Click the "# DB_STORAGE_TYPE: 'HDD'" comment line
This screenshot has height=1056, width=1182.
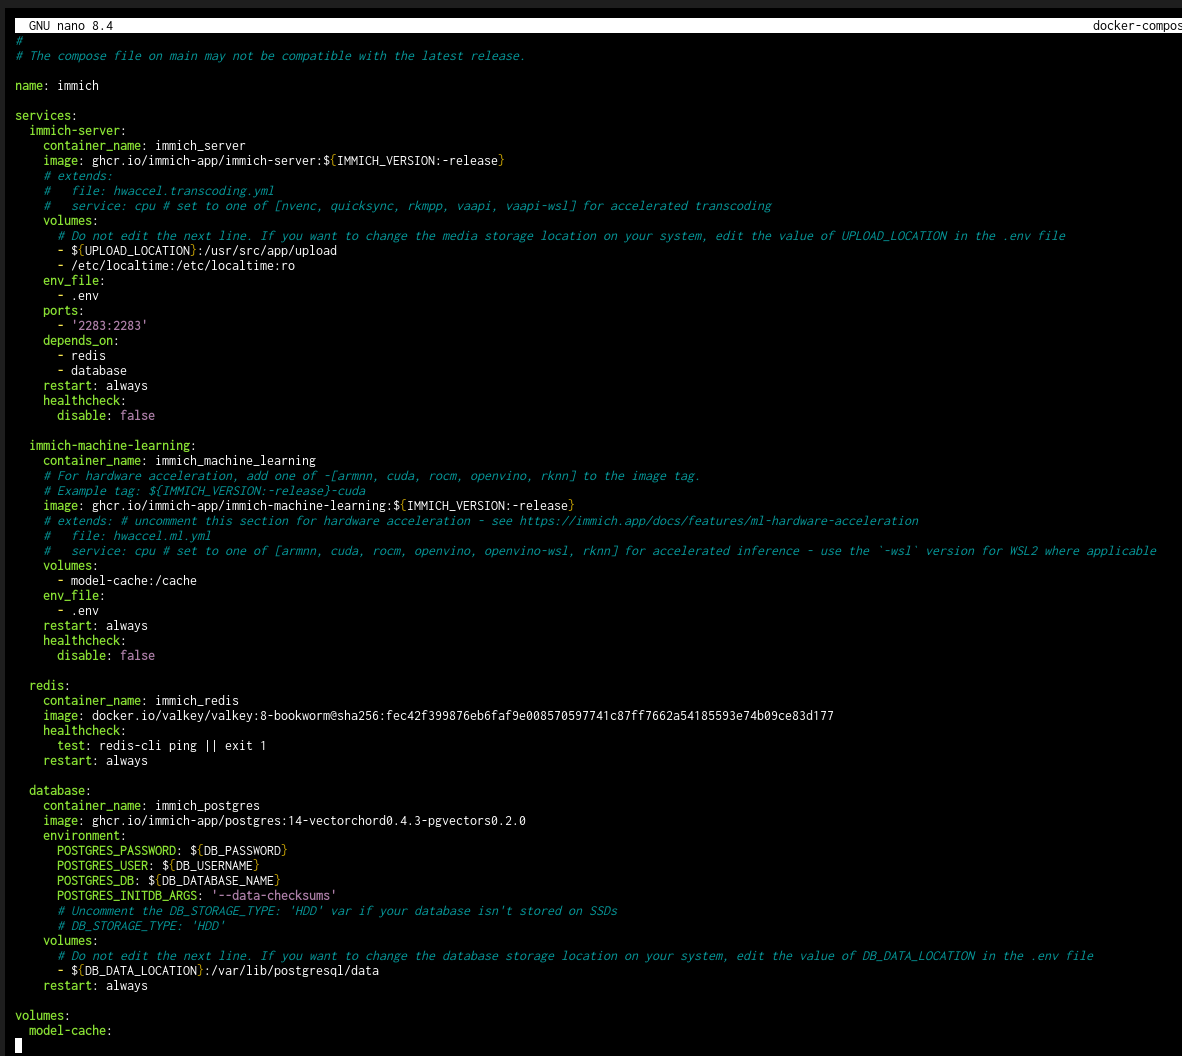pyautogui.click(x=141, y=926)
